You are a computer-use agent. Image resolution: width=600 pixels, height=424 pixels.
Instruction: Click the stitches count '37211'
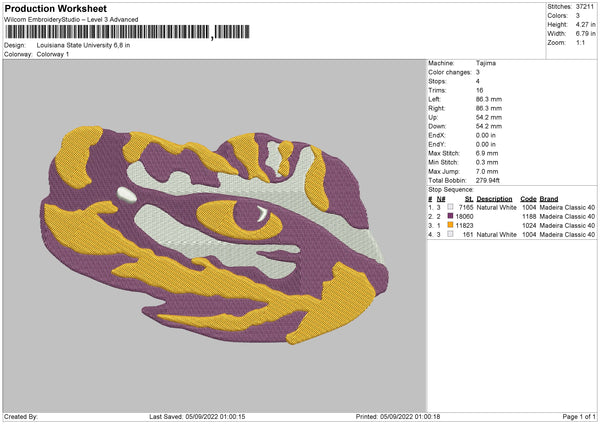coord(585,7)
